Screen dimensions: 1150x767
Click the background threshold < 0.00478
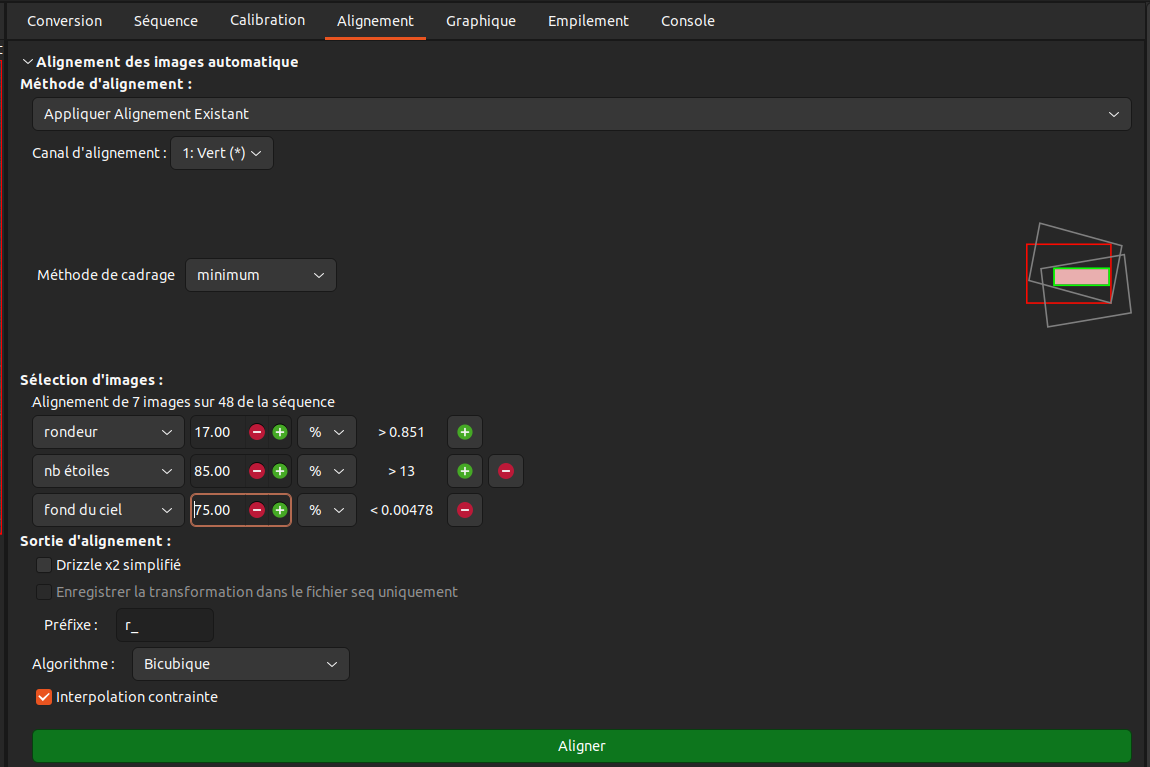[x=401, y=510]
